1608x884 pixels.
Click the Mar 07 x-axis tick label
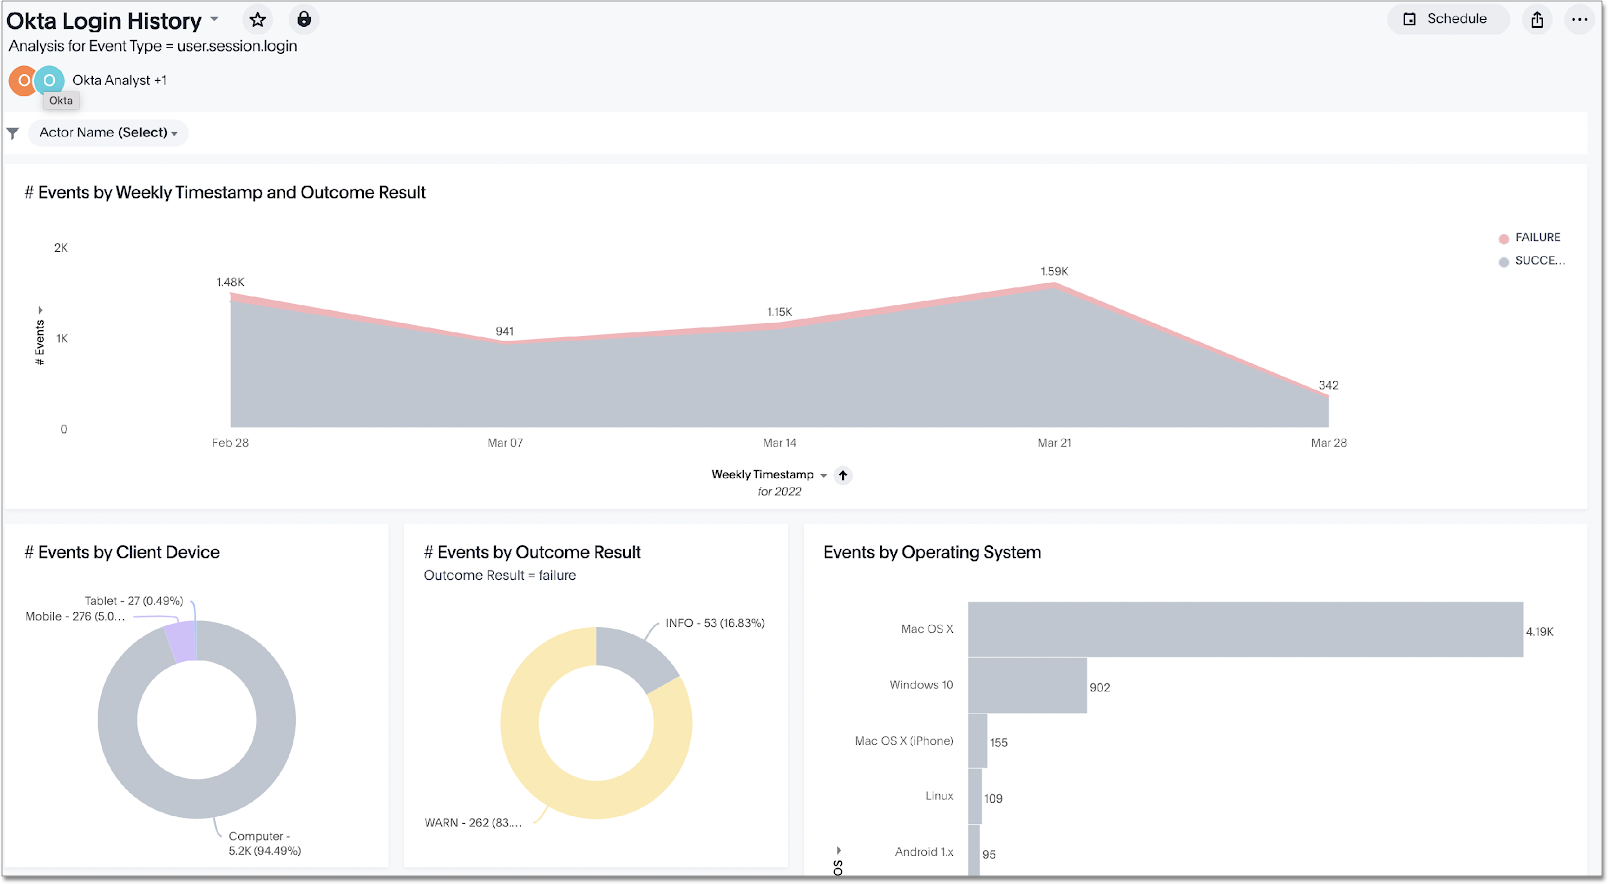tap(505, 443)
